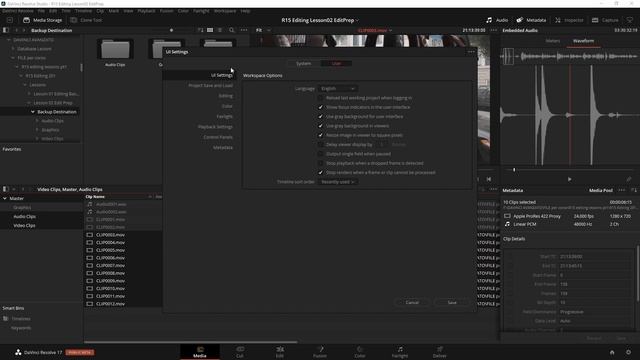The width and height of the screenshot is (640, 360).
Task: Toggle Use gray background for user interface
Action: [x=320, y=117]
